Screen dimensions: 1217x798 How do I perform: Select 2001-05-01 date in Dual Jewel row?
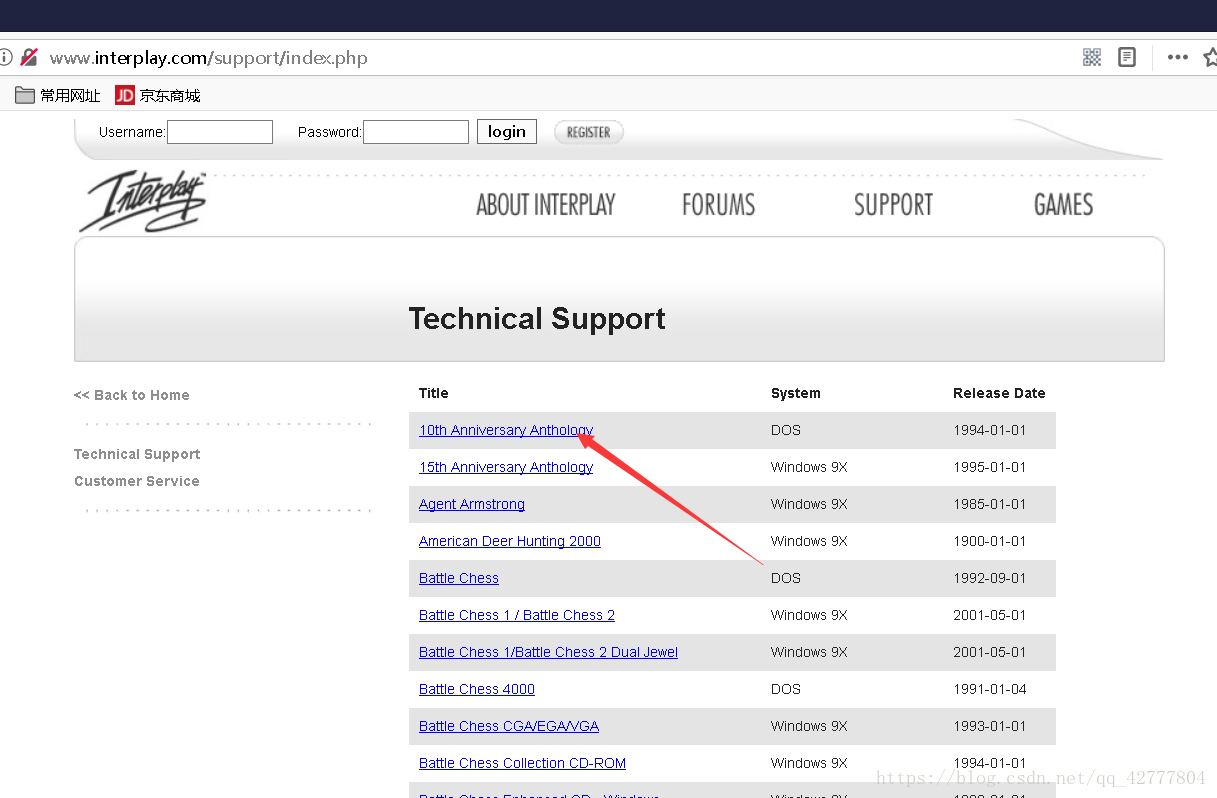coord(990,652)
